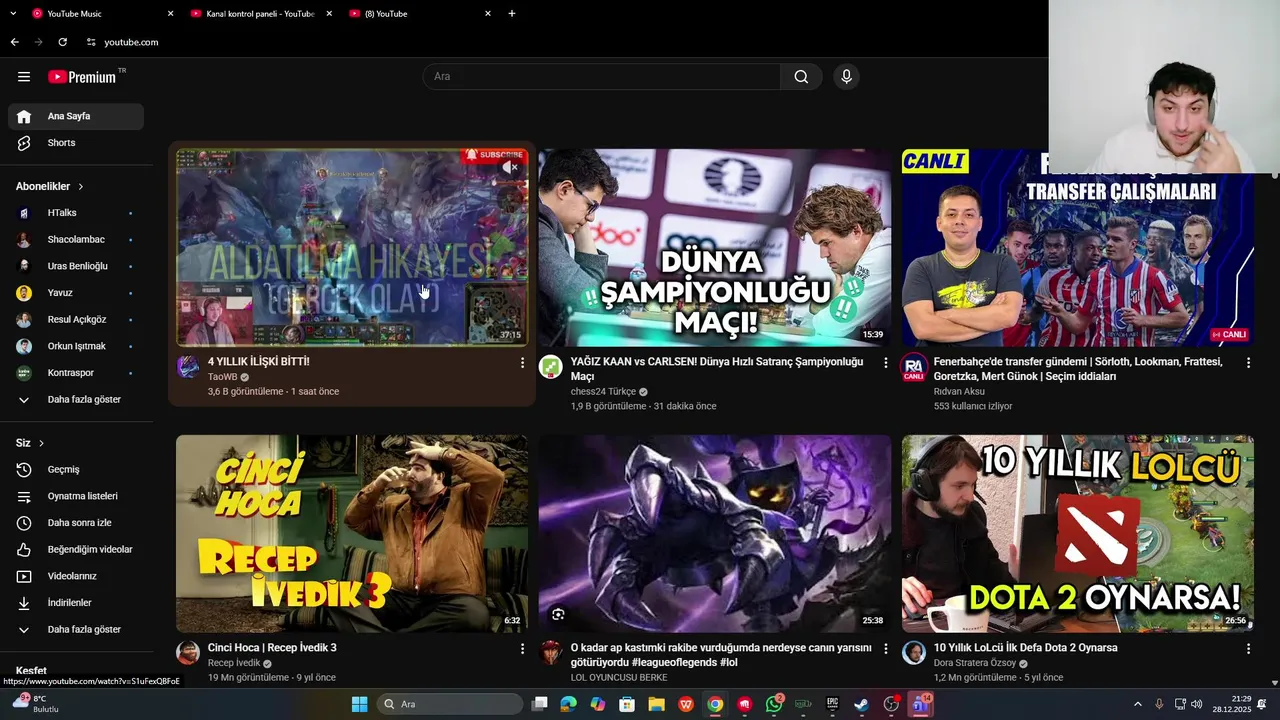The height and width of the screenshot is (720, 1280).
Task: Open options menu for O kadar ap kastımki video
Action: [x=885, y=649]
